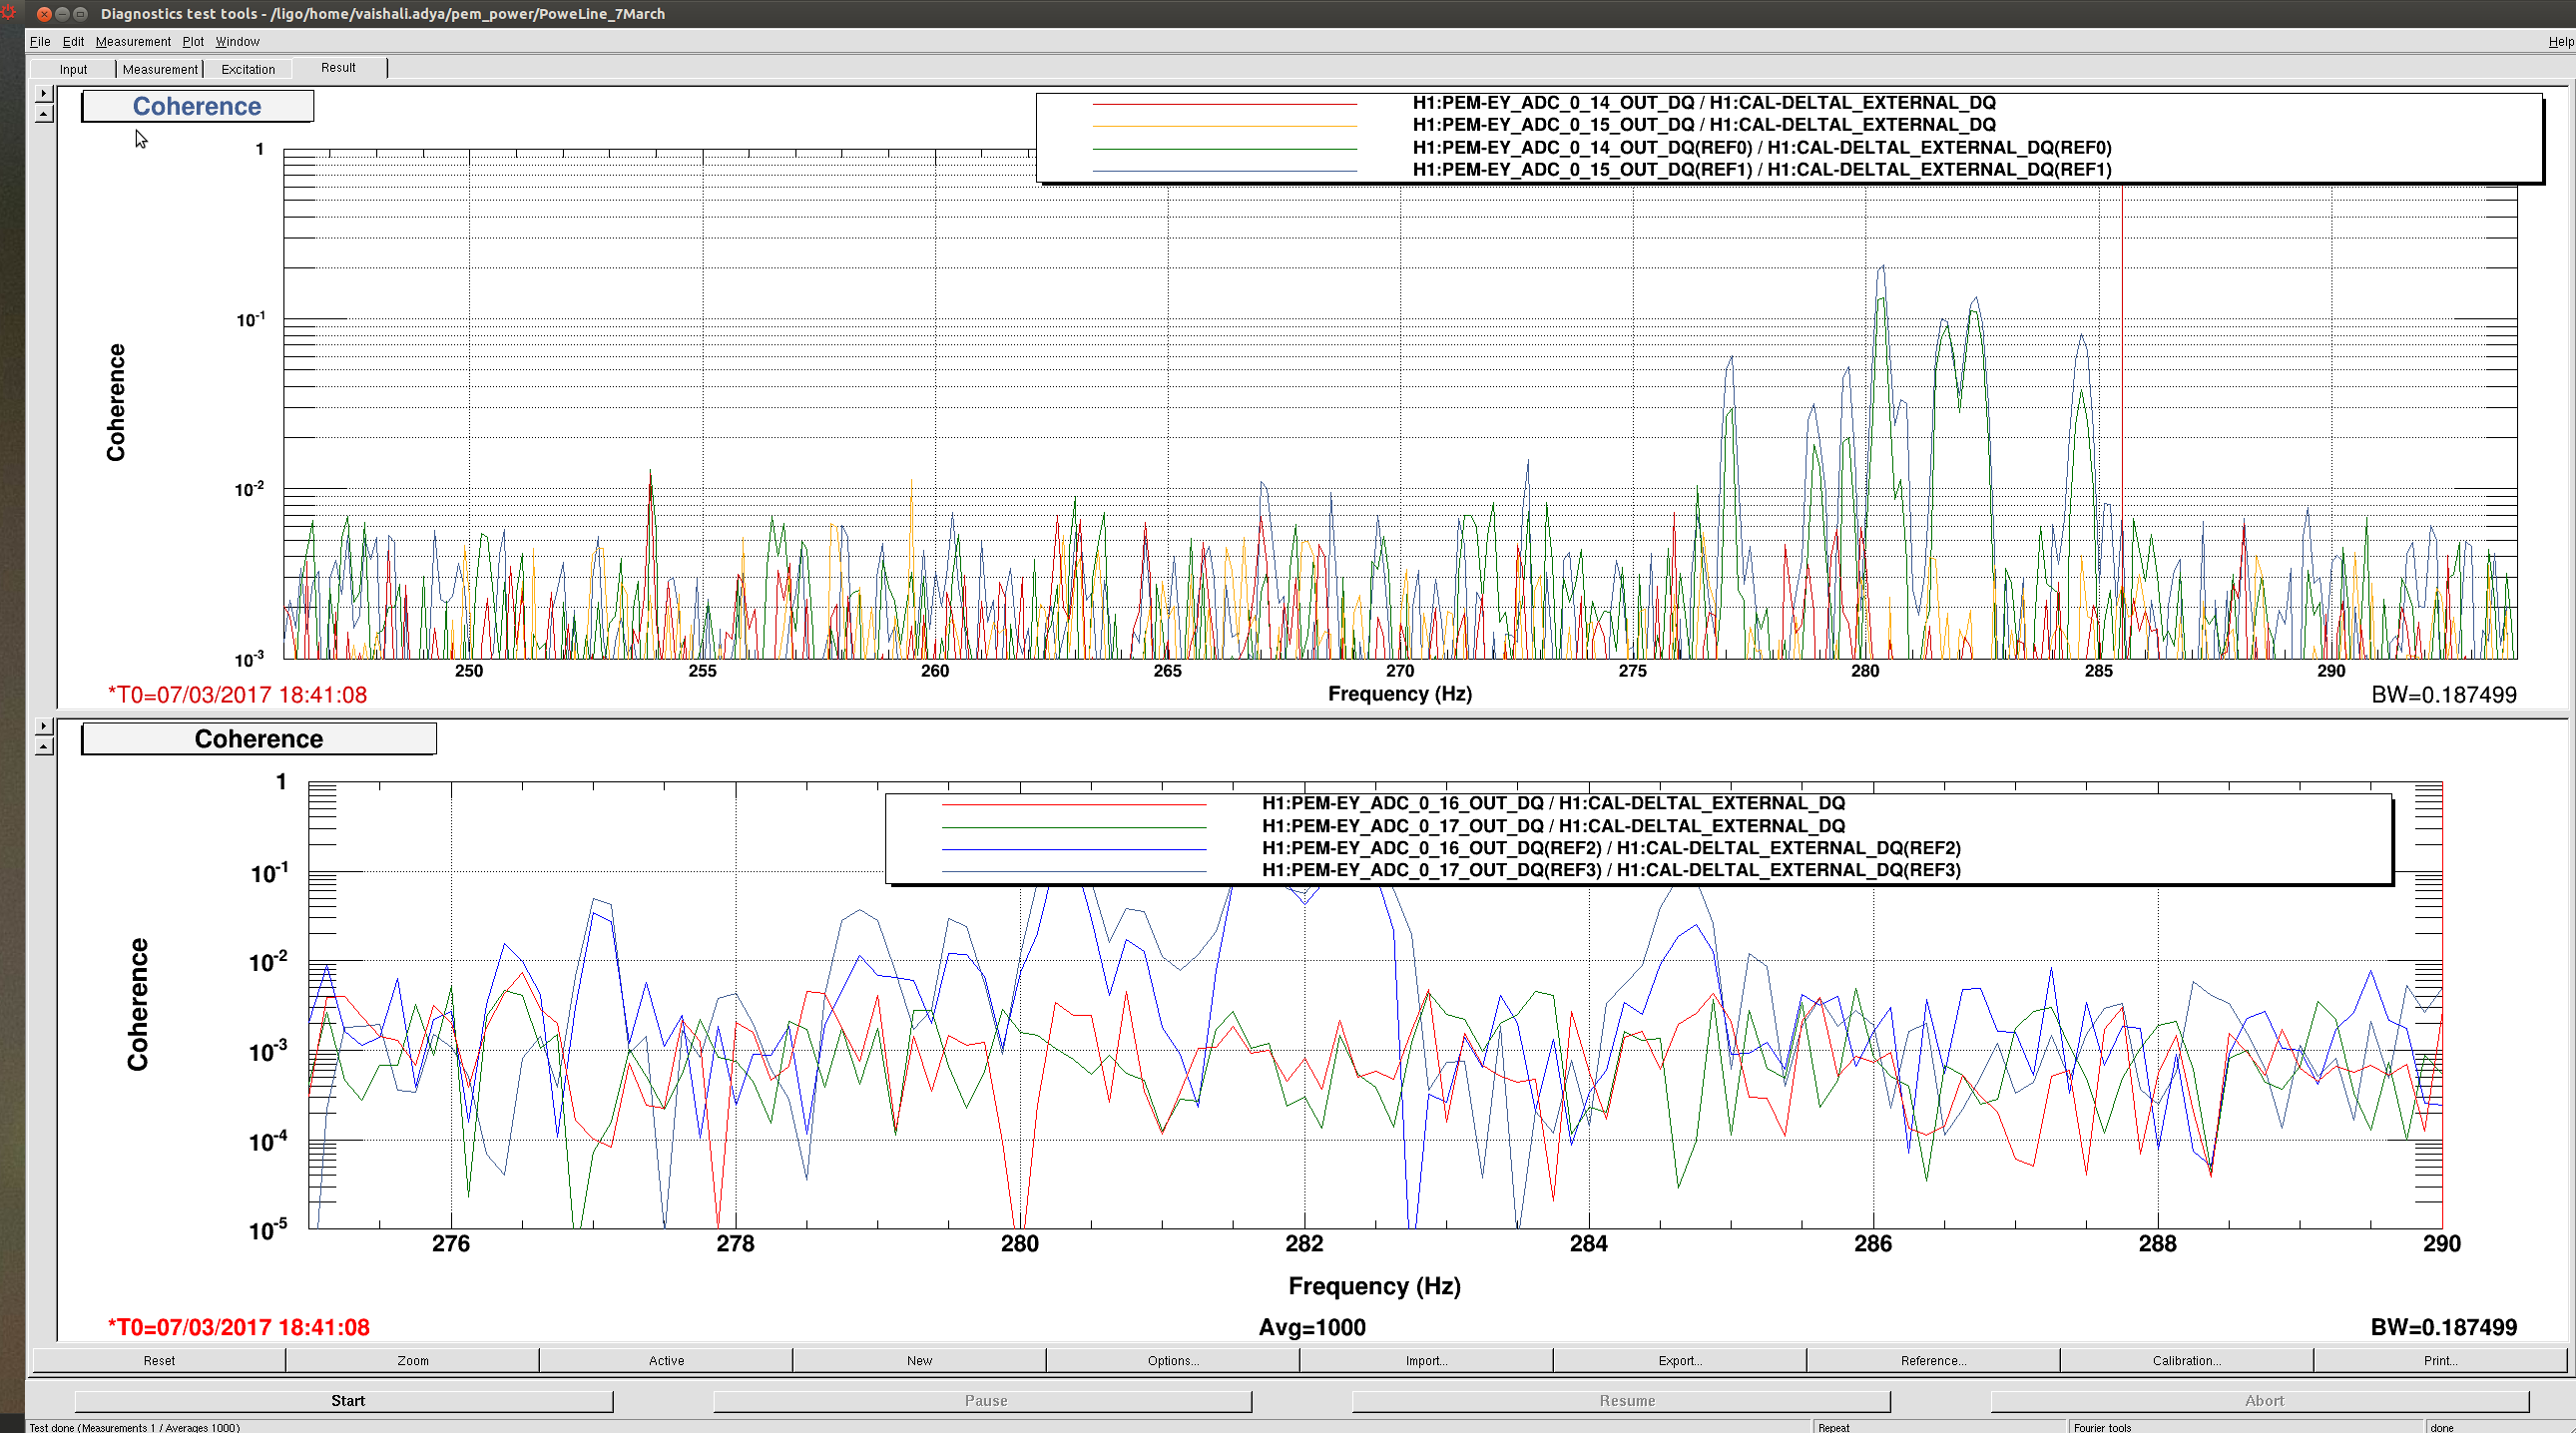Image resolution: width=2576 pixels, height=1433 pixels.
Task: Select the Result tab
Action: [338, 68]
